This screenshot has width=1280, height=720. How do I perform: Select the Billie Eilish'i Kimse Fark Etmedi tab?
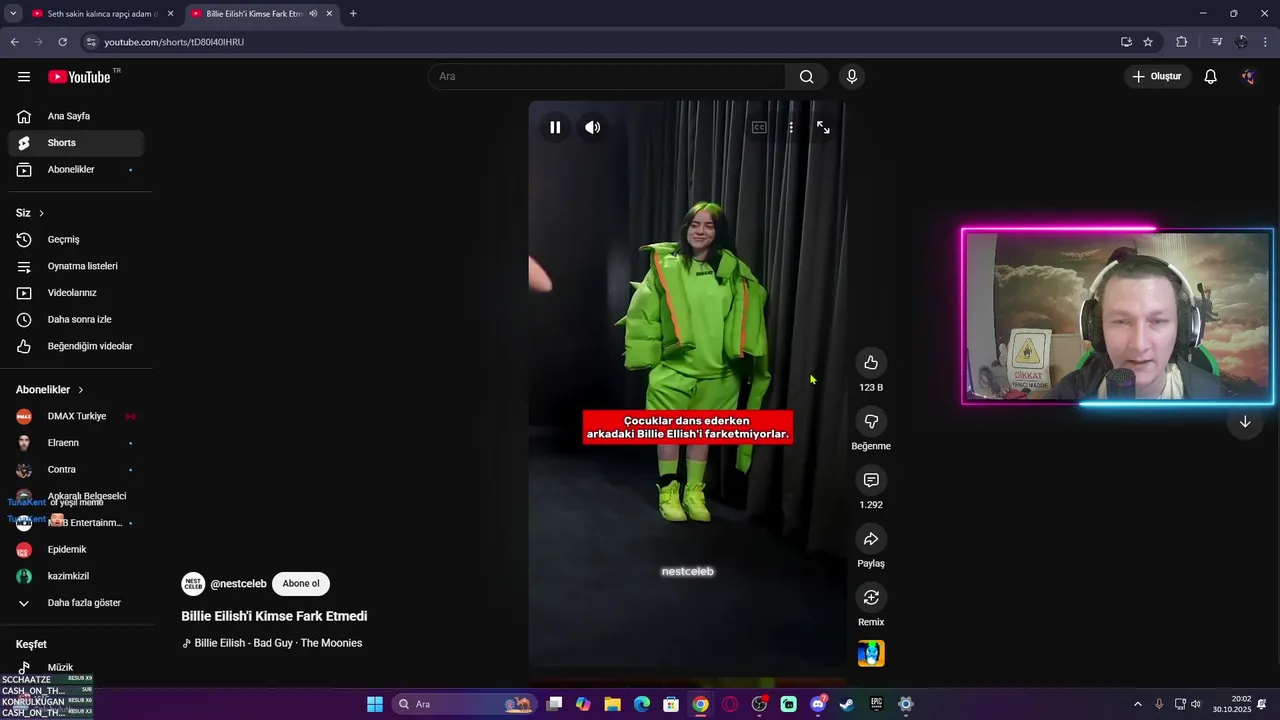[254, 14]
